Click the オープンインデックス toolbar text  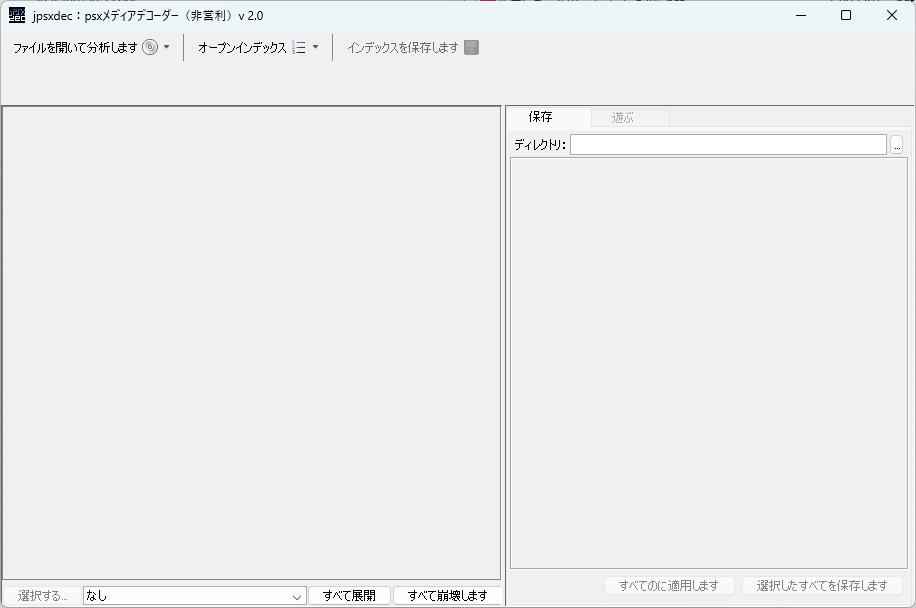(x=242, y=47)
